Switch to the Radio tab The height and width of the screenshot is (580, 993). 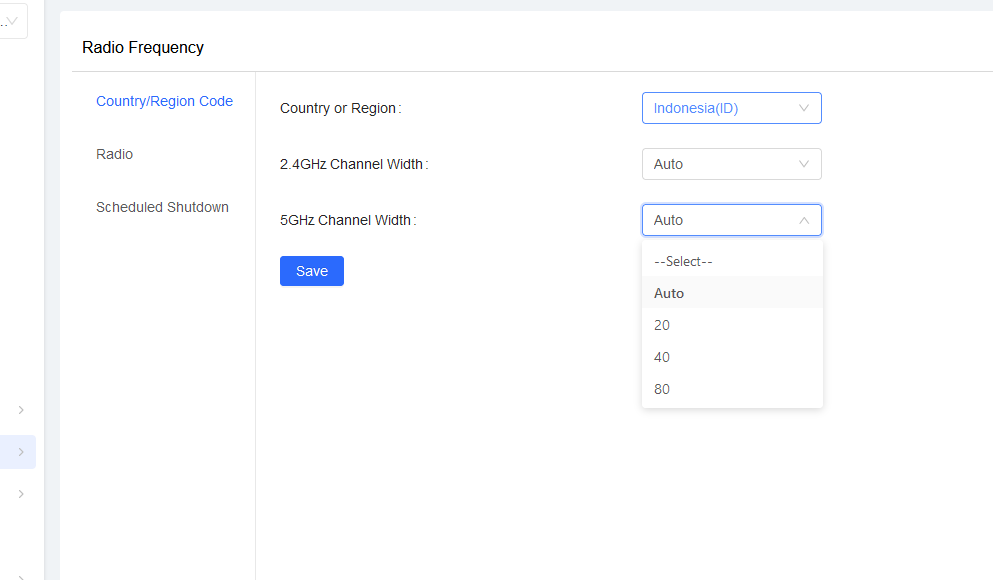tap(115, 154)
